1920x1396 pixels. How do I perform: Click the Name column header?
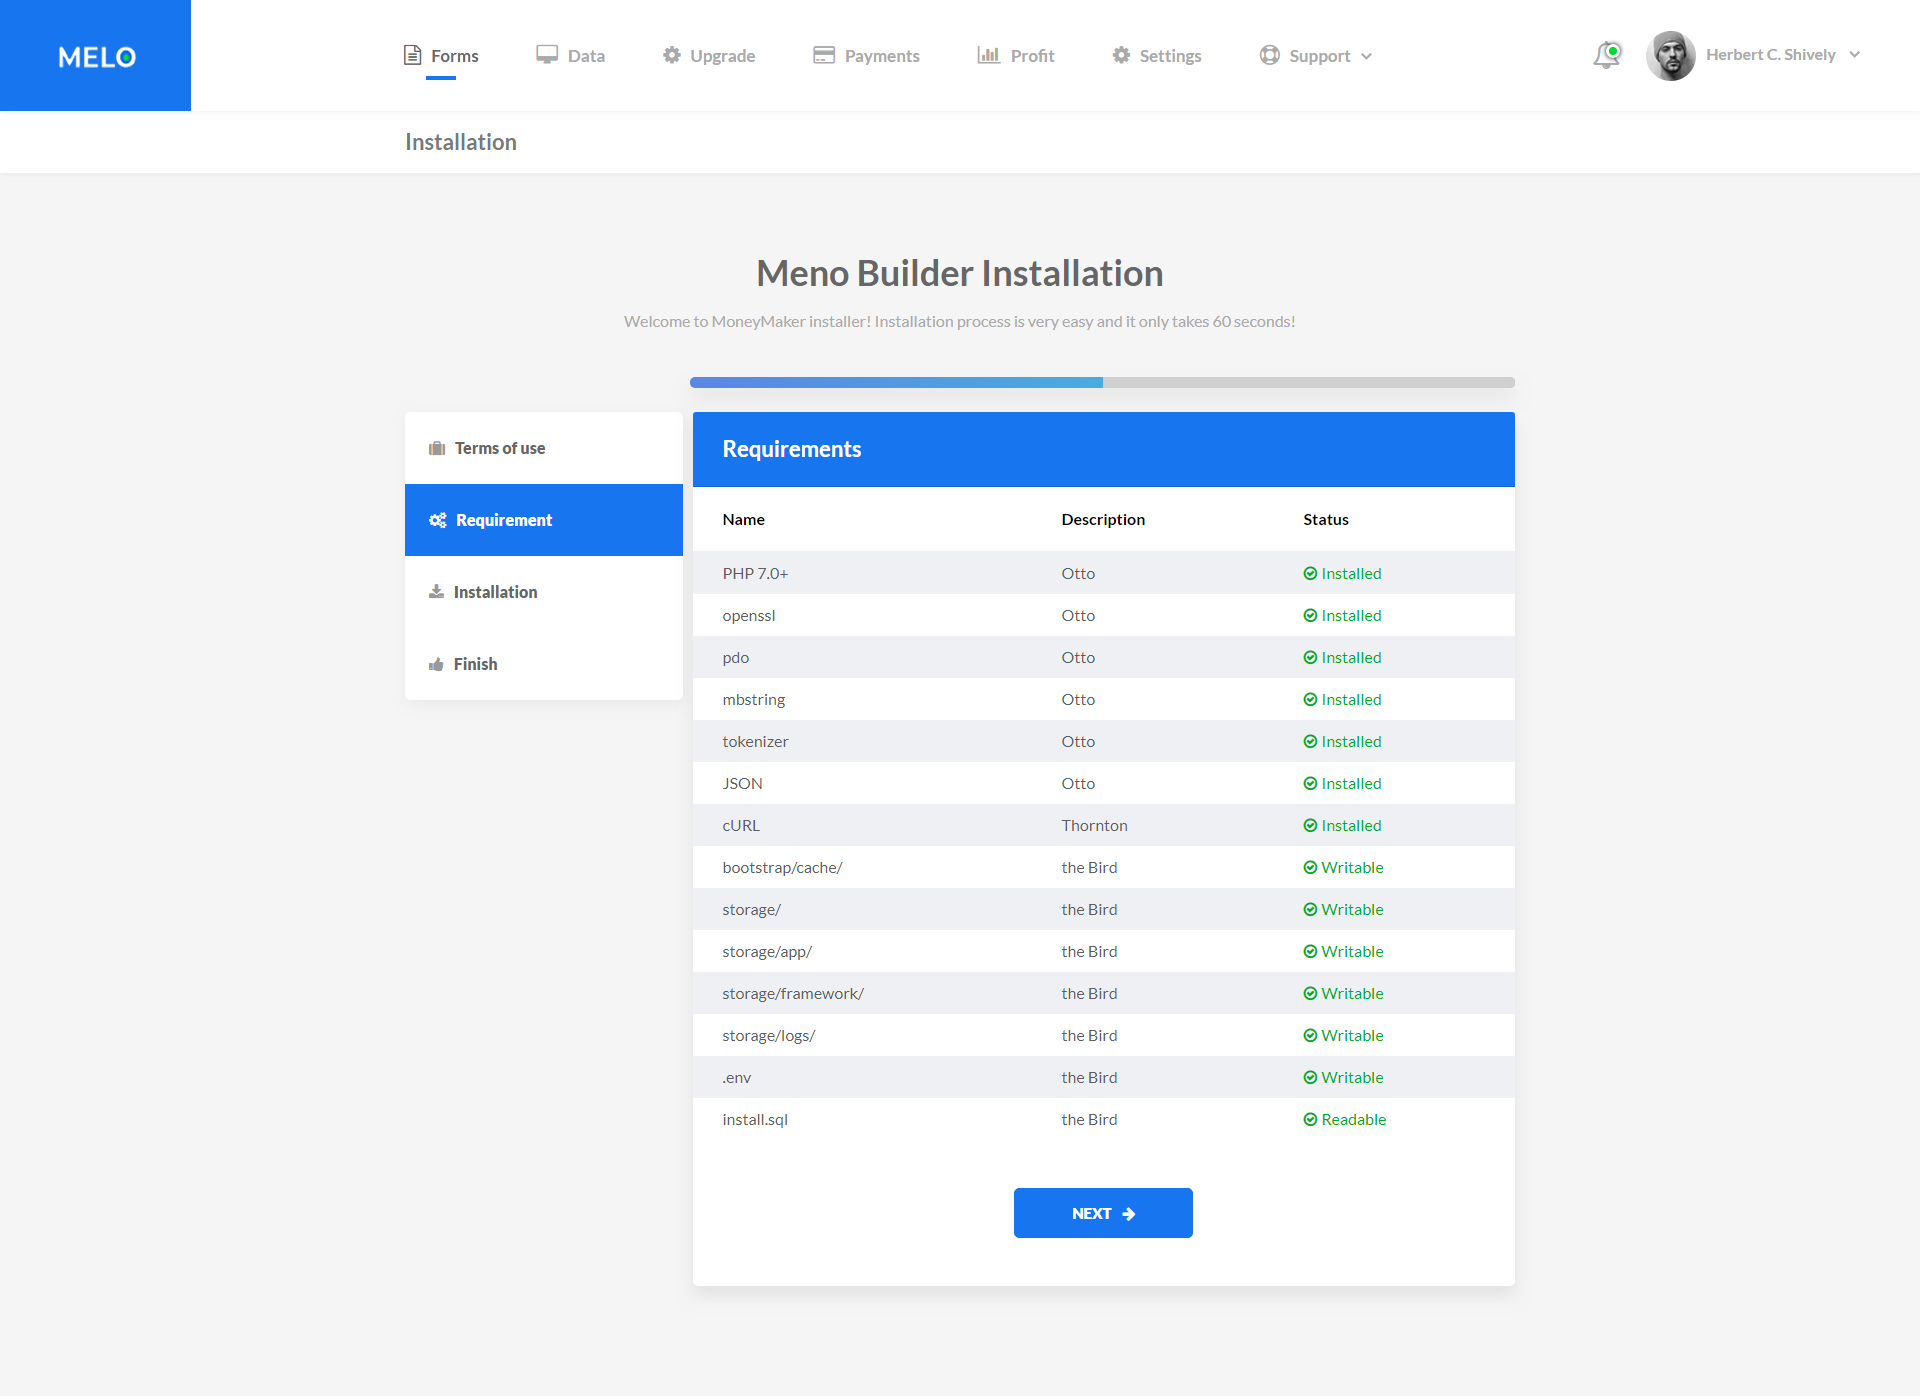pyautogui.click(x=743, y=519)
